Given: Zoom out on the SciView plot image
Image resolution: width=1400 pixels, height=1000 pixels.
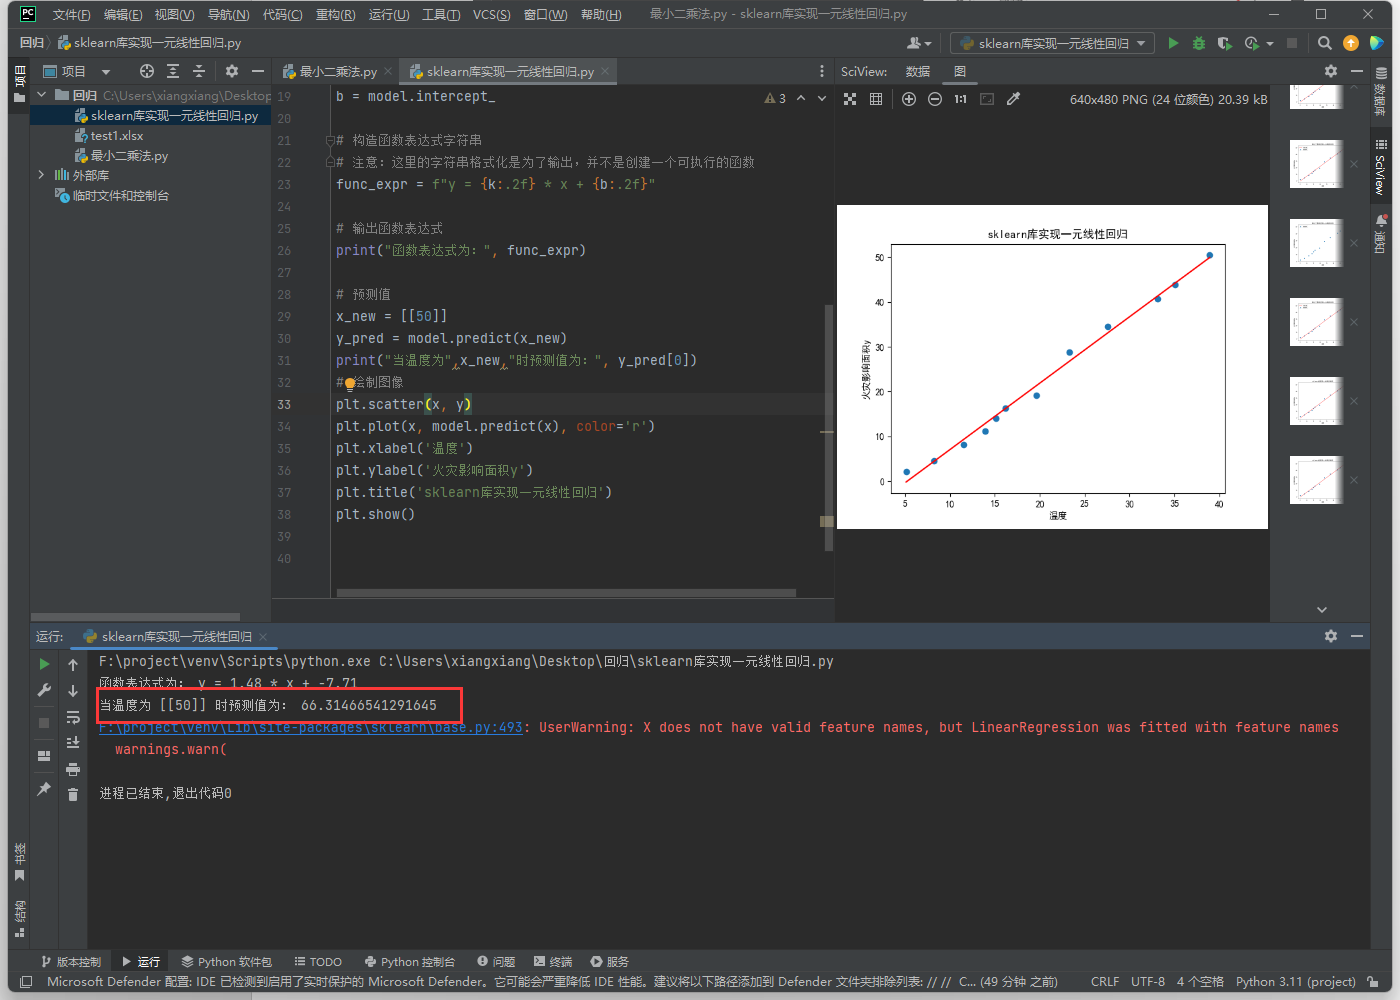Looking at the screenshot, I should (934, 99).
